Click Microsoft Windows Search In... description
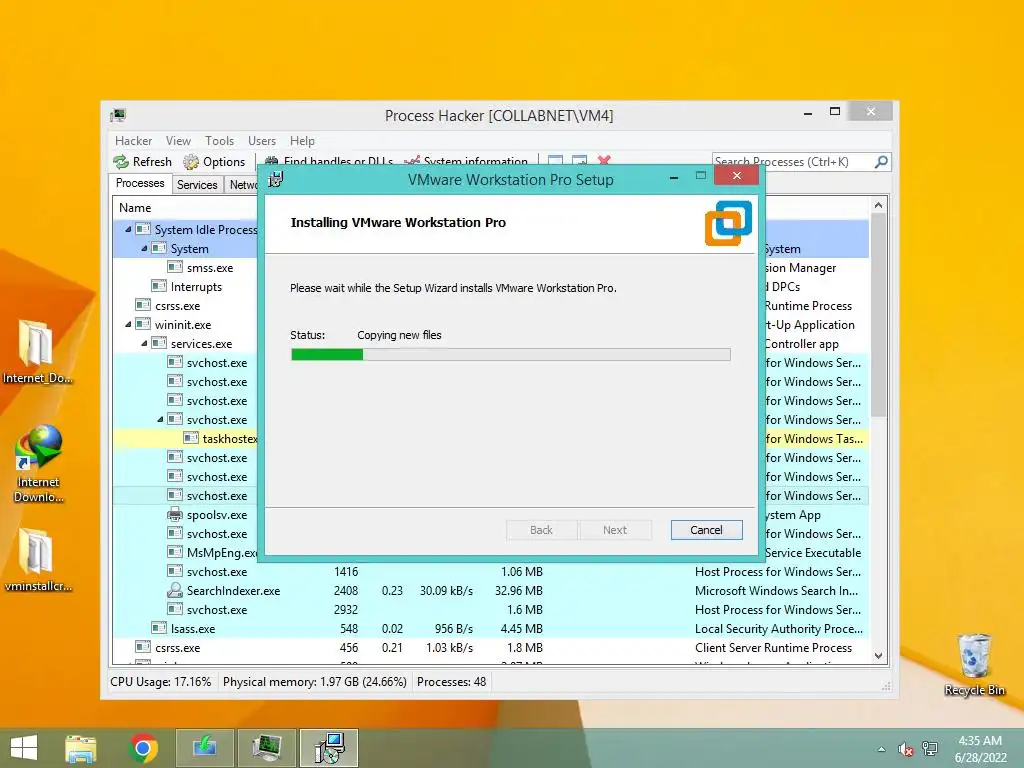Screen dimensions: 1024x768 point(776,590)
